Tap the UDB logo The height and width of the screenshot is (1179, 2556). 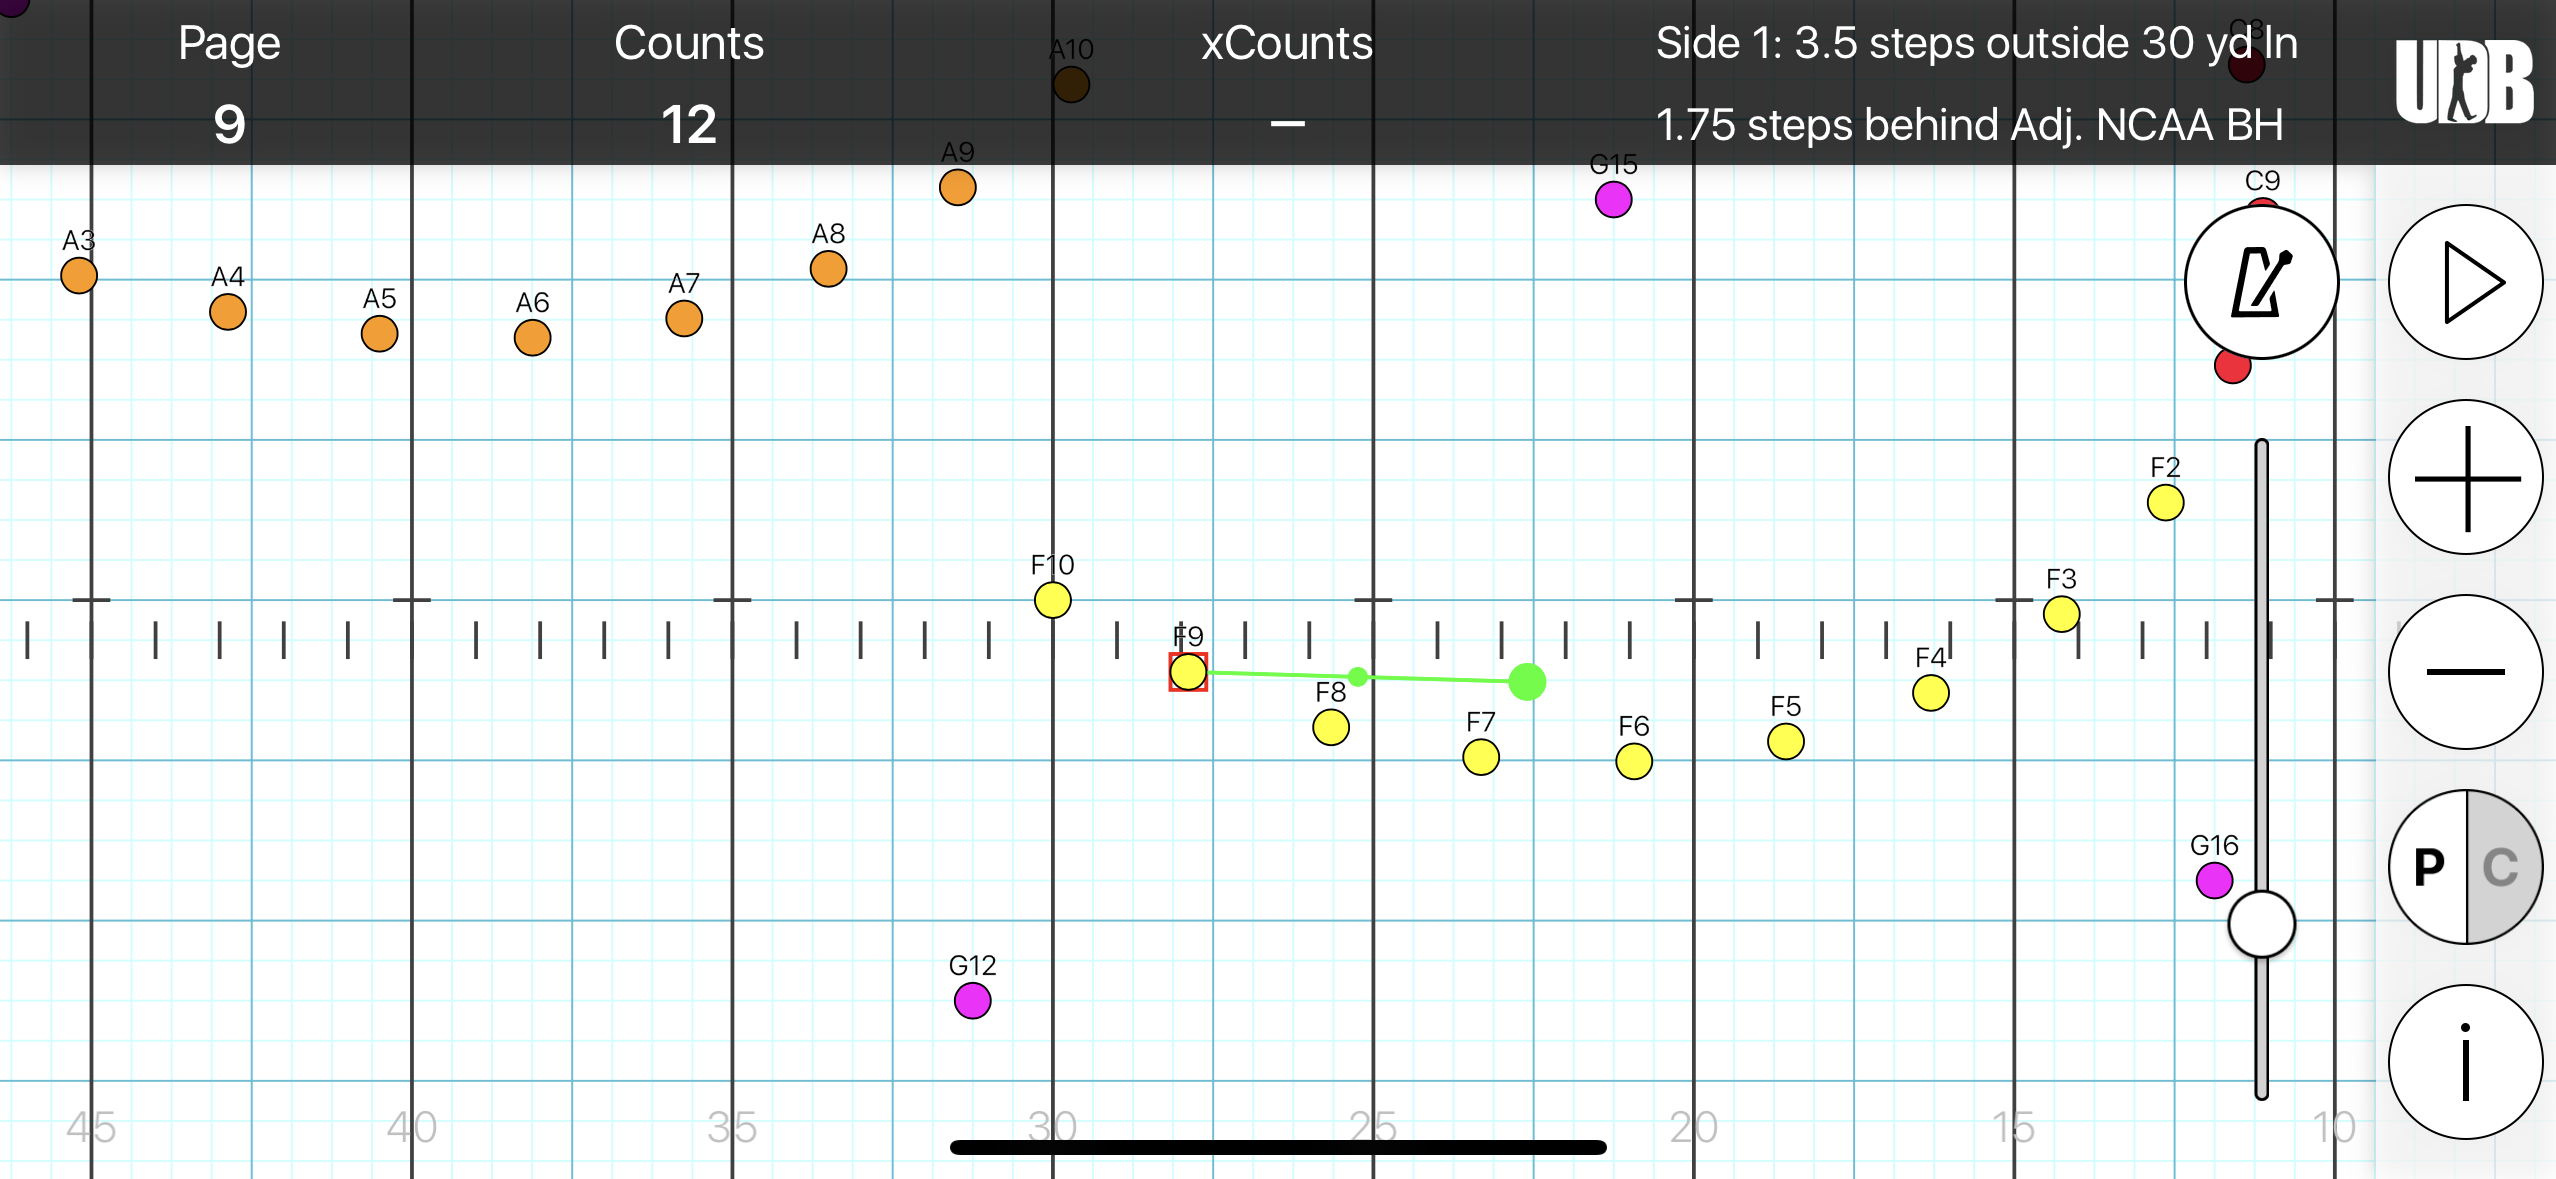[x=2464, y=82]
